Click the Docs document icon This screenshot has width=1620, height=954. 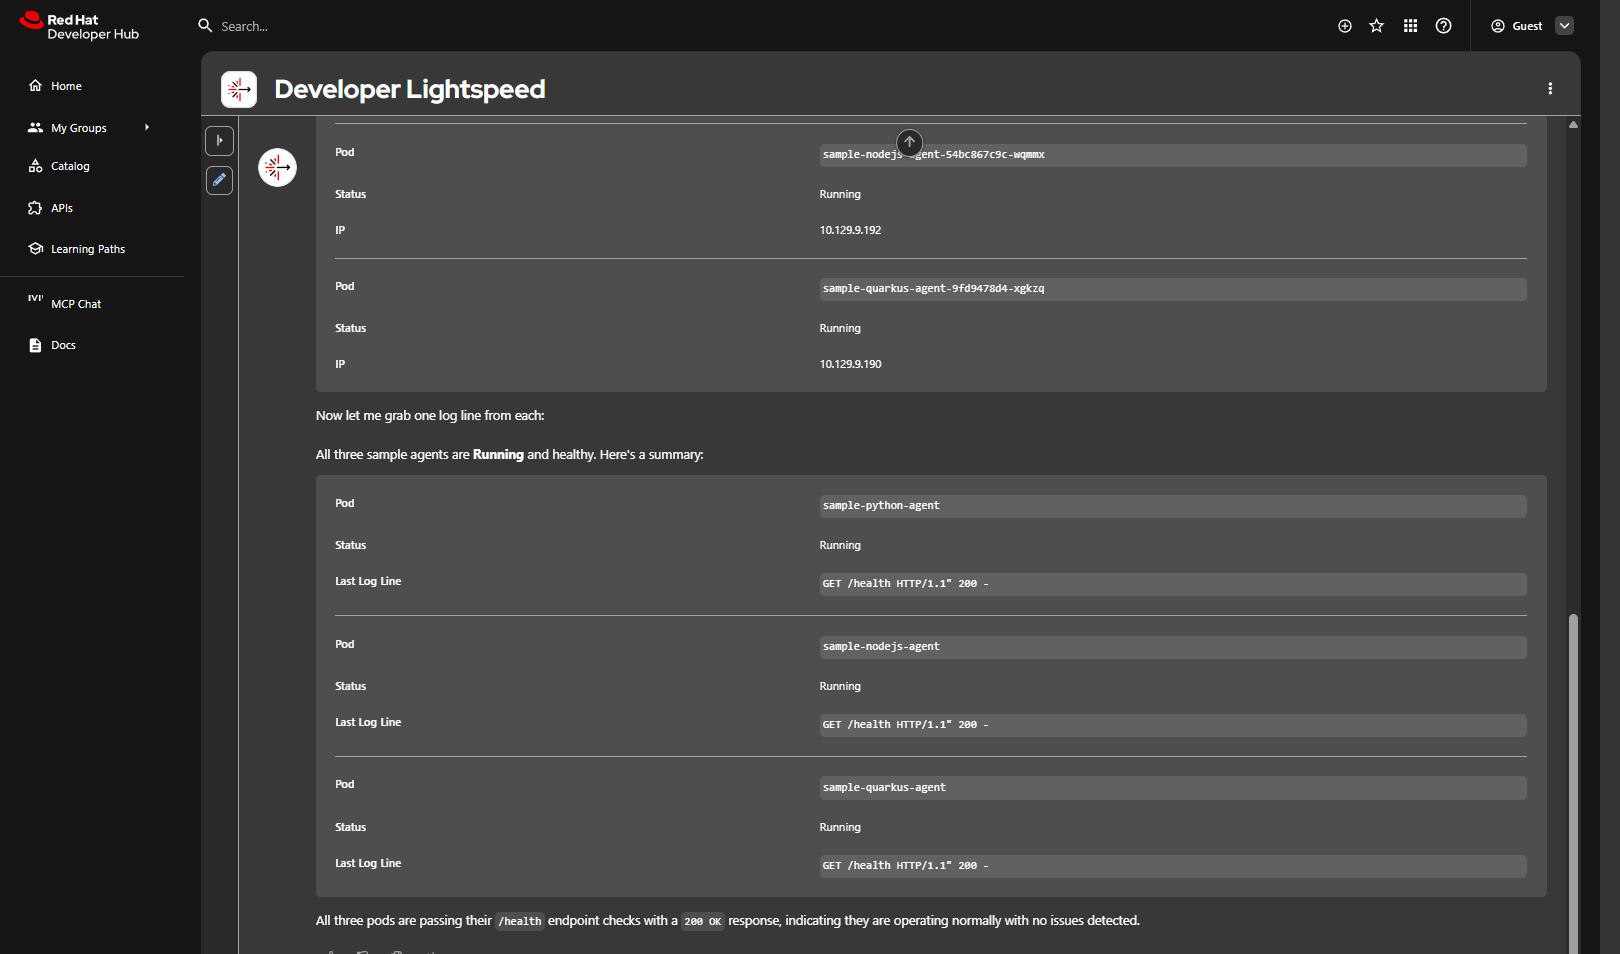(36, 345)
